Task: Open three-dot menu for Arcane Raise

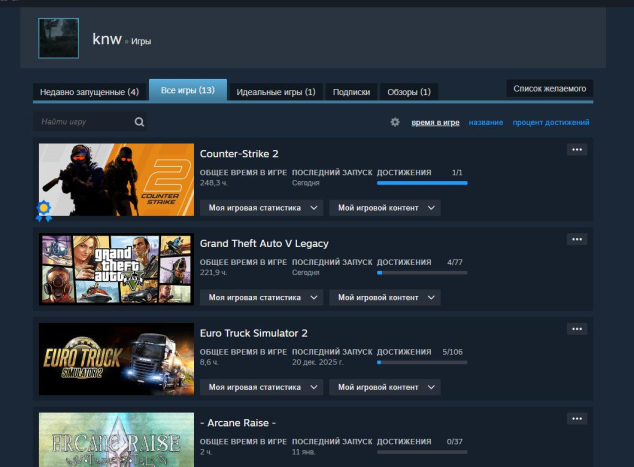Action: pyautogui.click(x=577, y=419)
